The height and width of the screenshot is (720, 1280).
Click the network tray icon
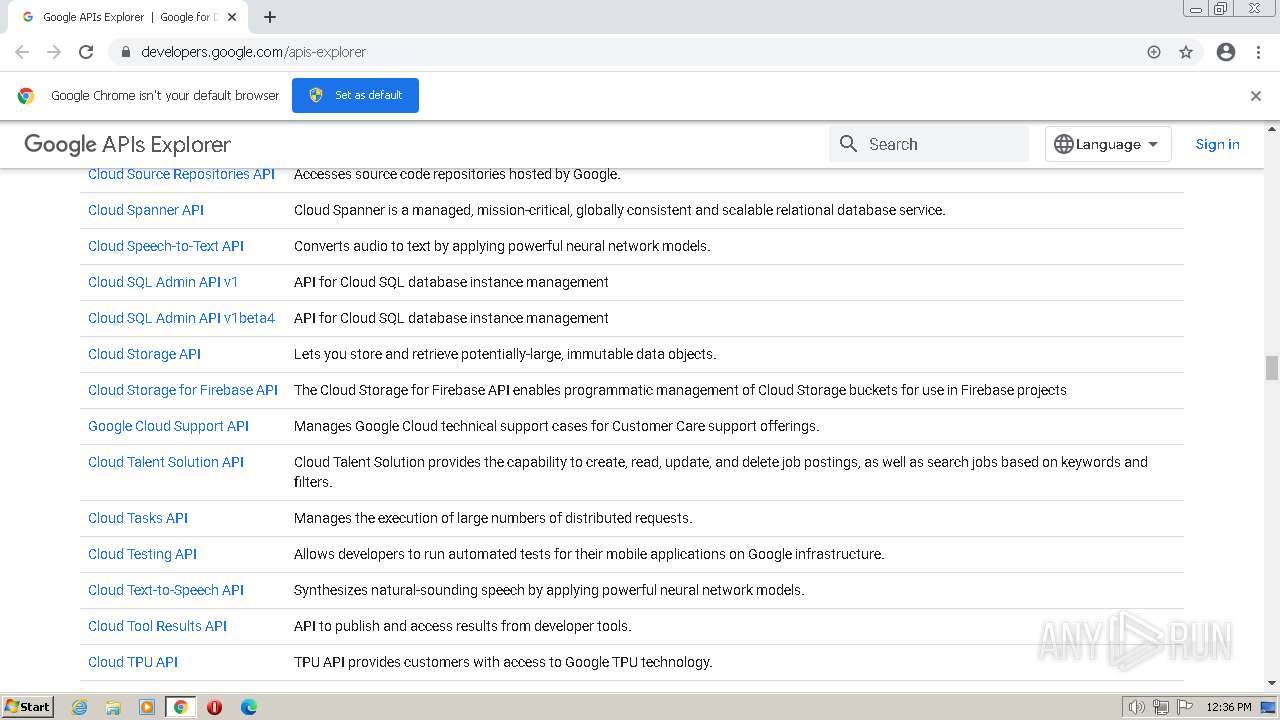coord(1161,707)
